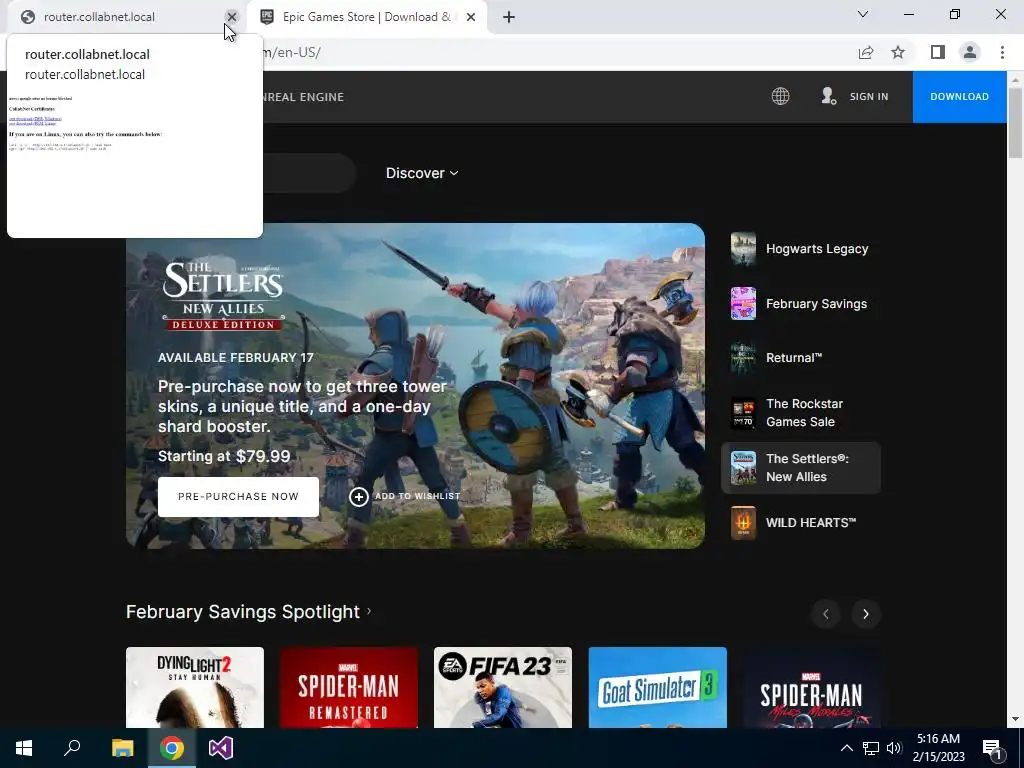The image size is (1024, 768).
Task: Select Hogwarts Legacy in carousel list
Action: tap(801, 249)
